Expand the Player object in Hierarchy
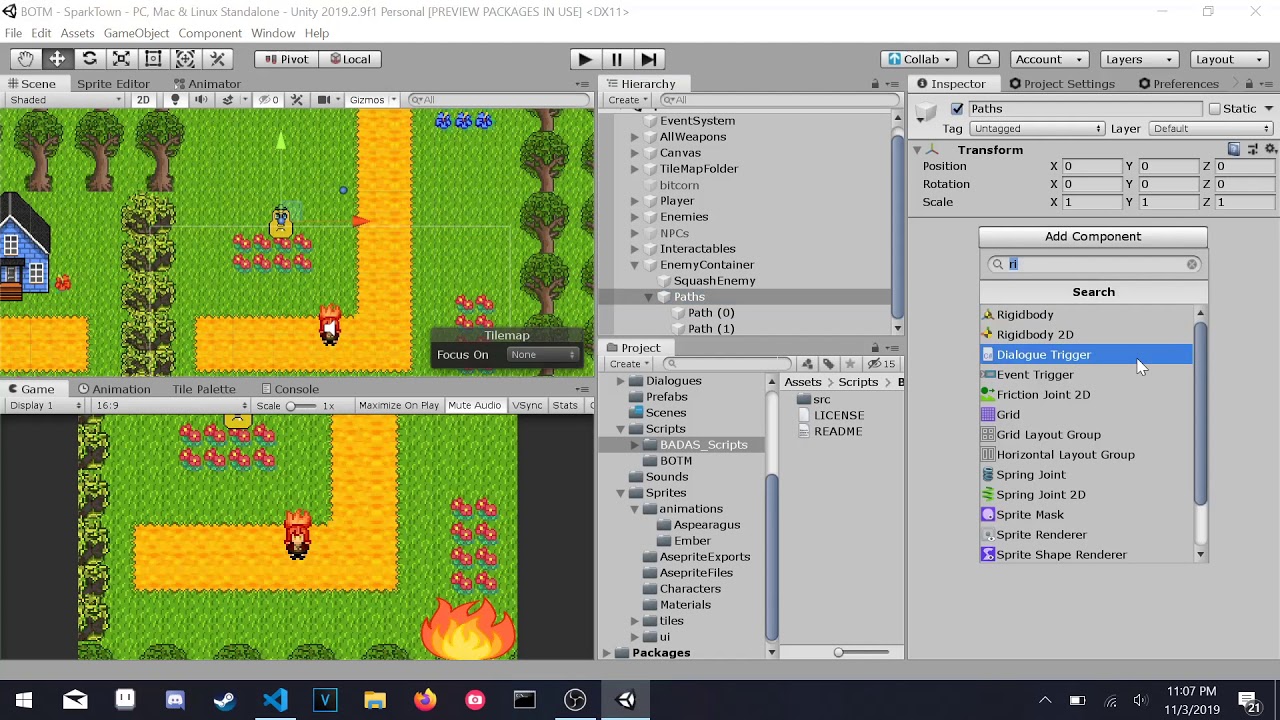This screenshot has width=1280, height=720. pyautogui.click(x=635, y=201)
